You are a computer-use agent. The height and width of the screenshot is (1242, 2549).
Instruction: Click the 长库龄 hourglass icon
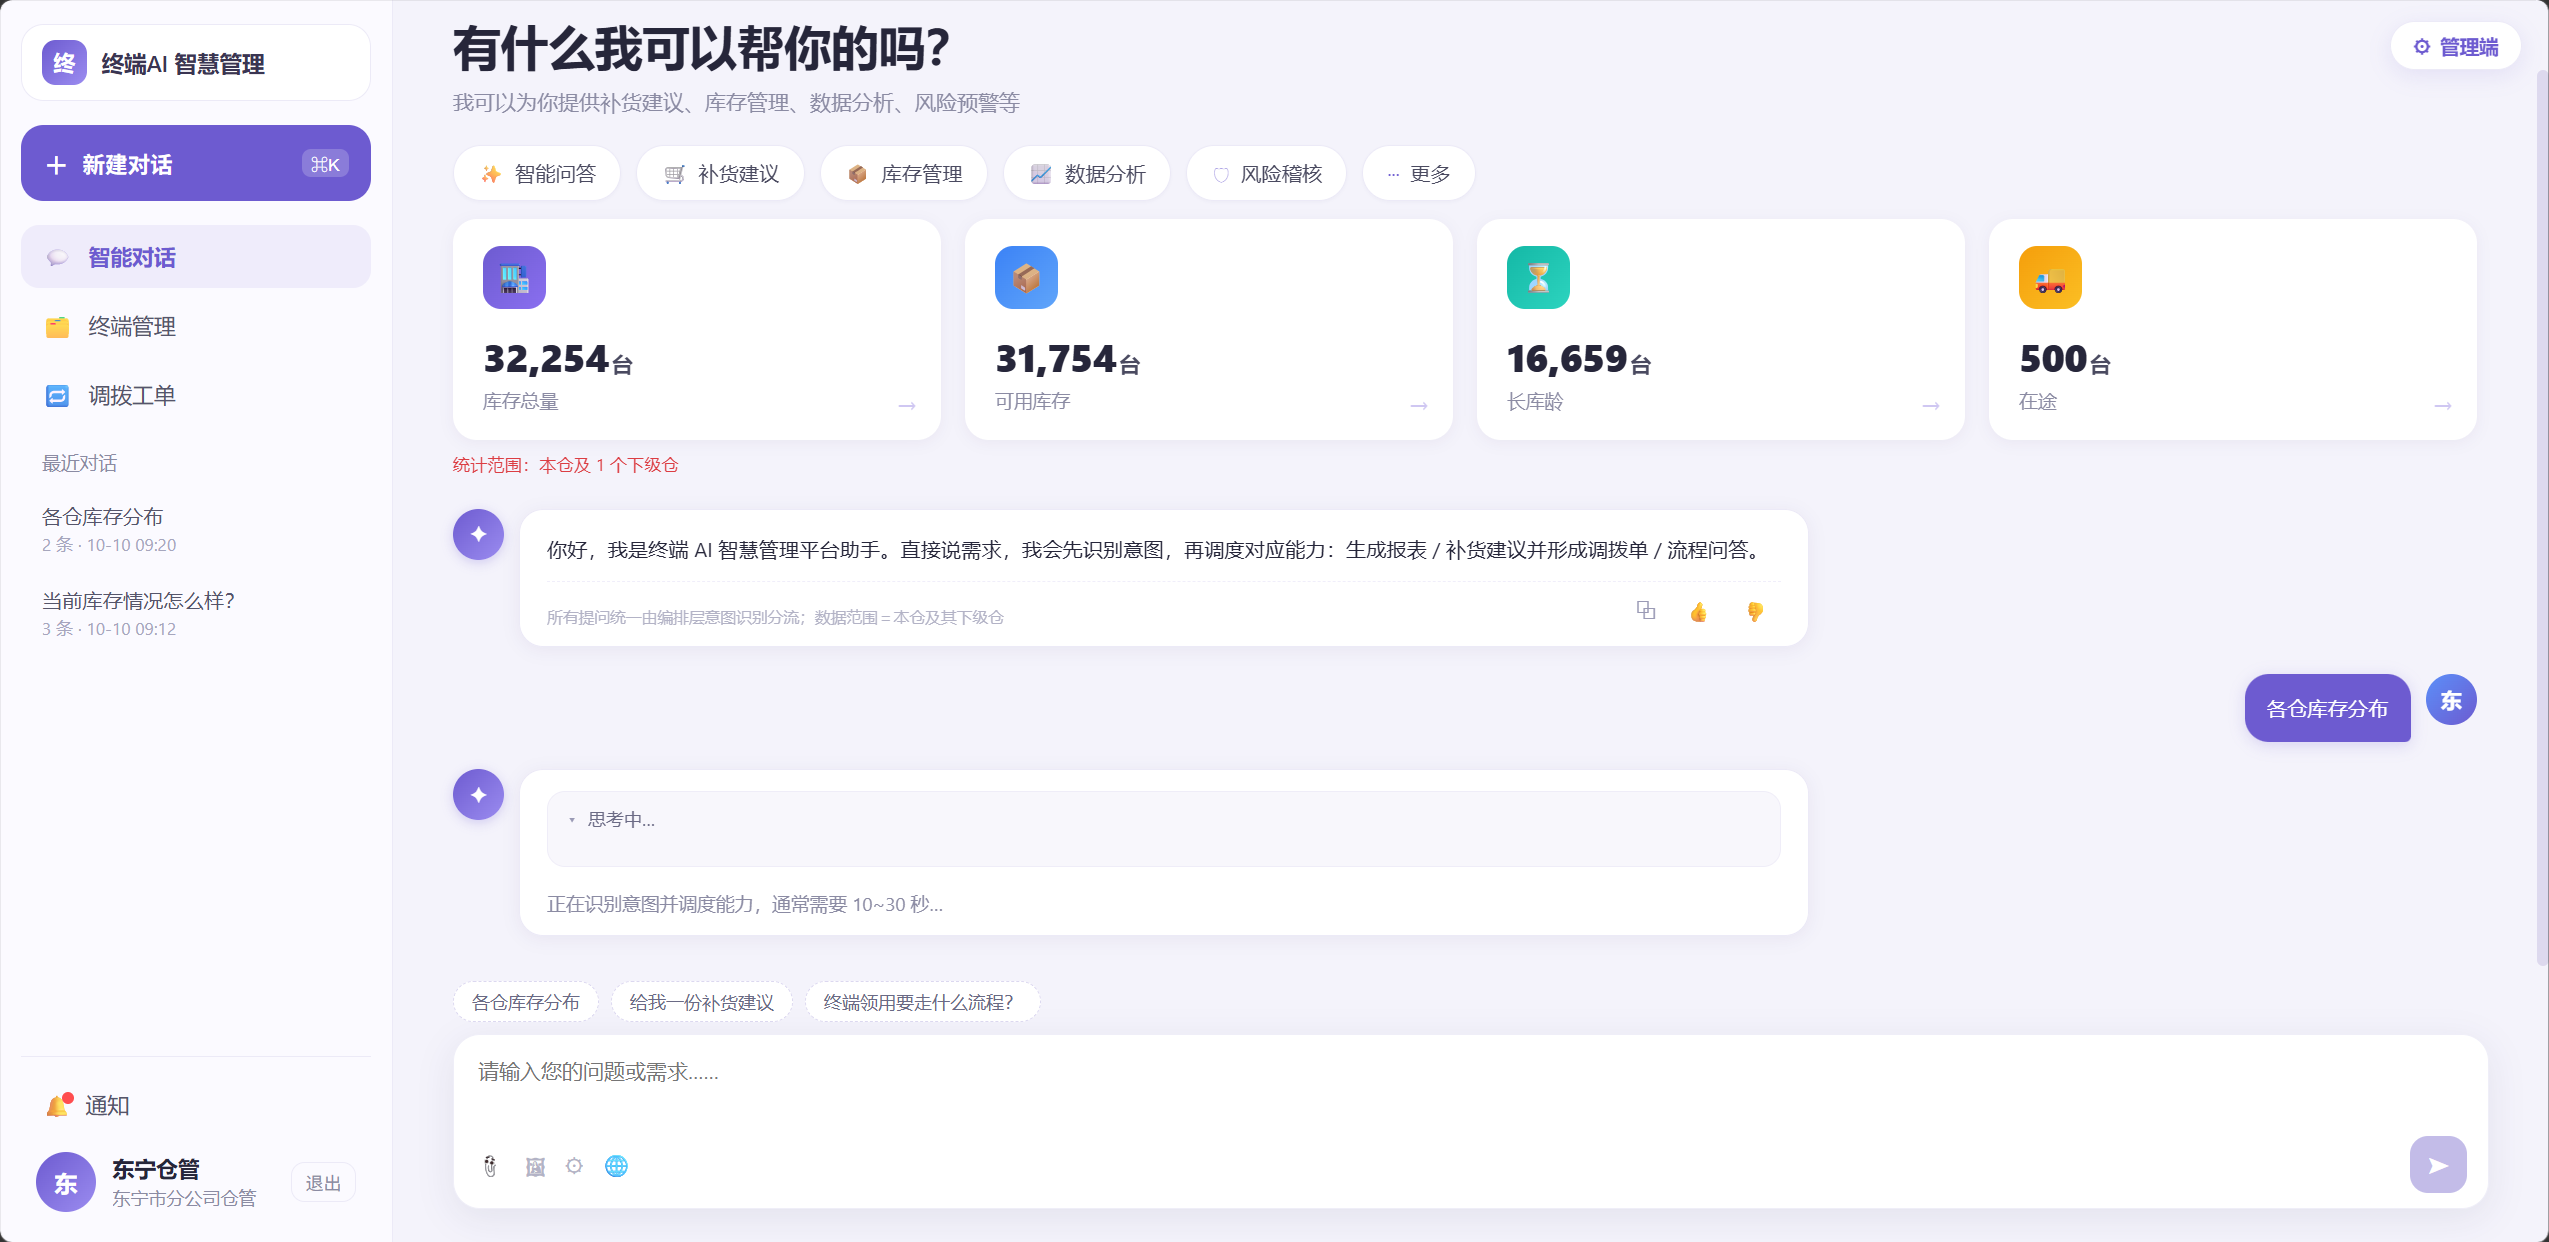click(x=1538, y=277)
